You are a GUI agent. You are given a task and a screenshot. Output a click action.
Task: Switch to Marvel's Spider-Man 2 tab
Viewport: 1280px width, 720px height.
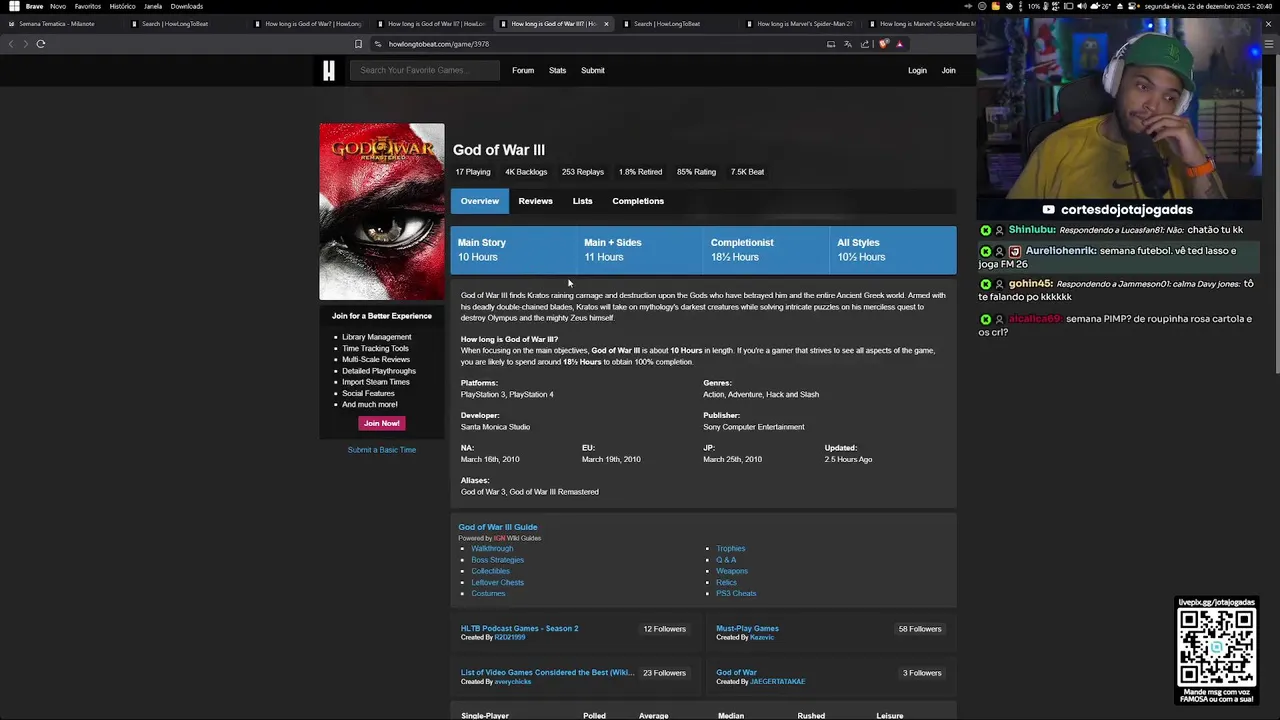800,24
